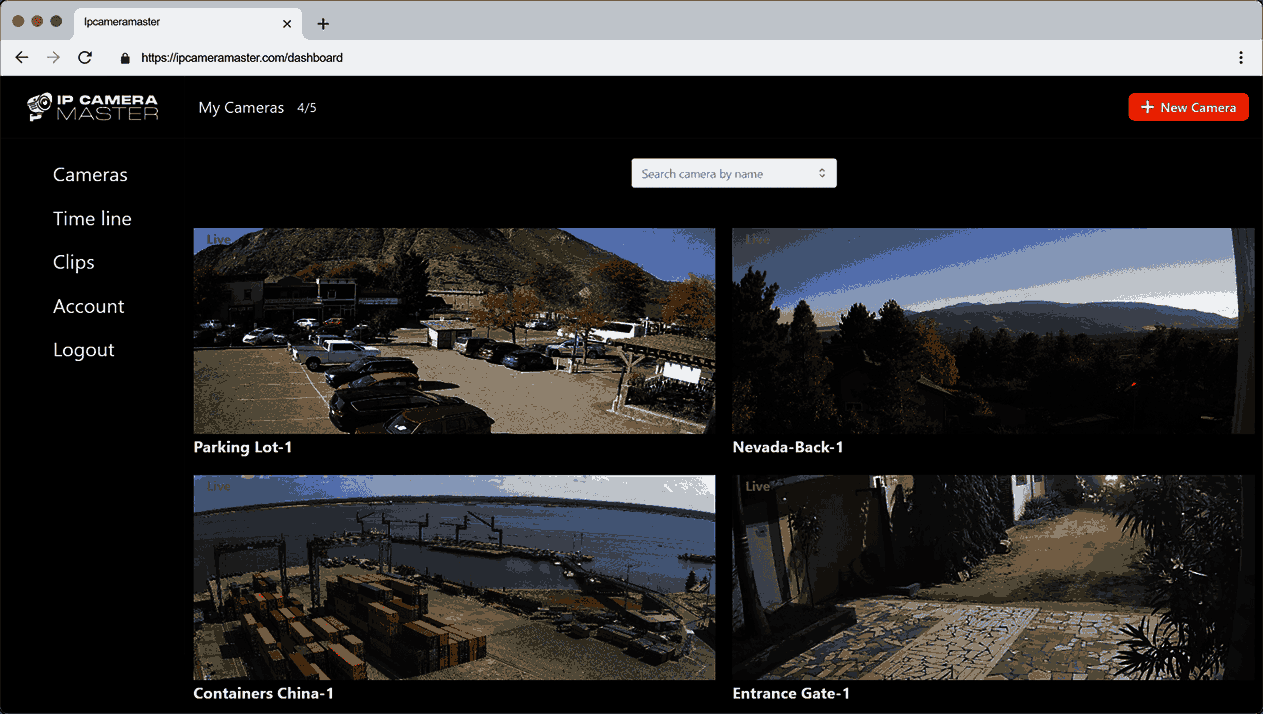Select Cameras in the sidebar
This screenshot has width=1263, height=714.
click(90, 174)
